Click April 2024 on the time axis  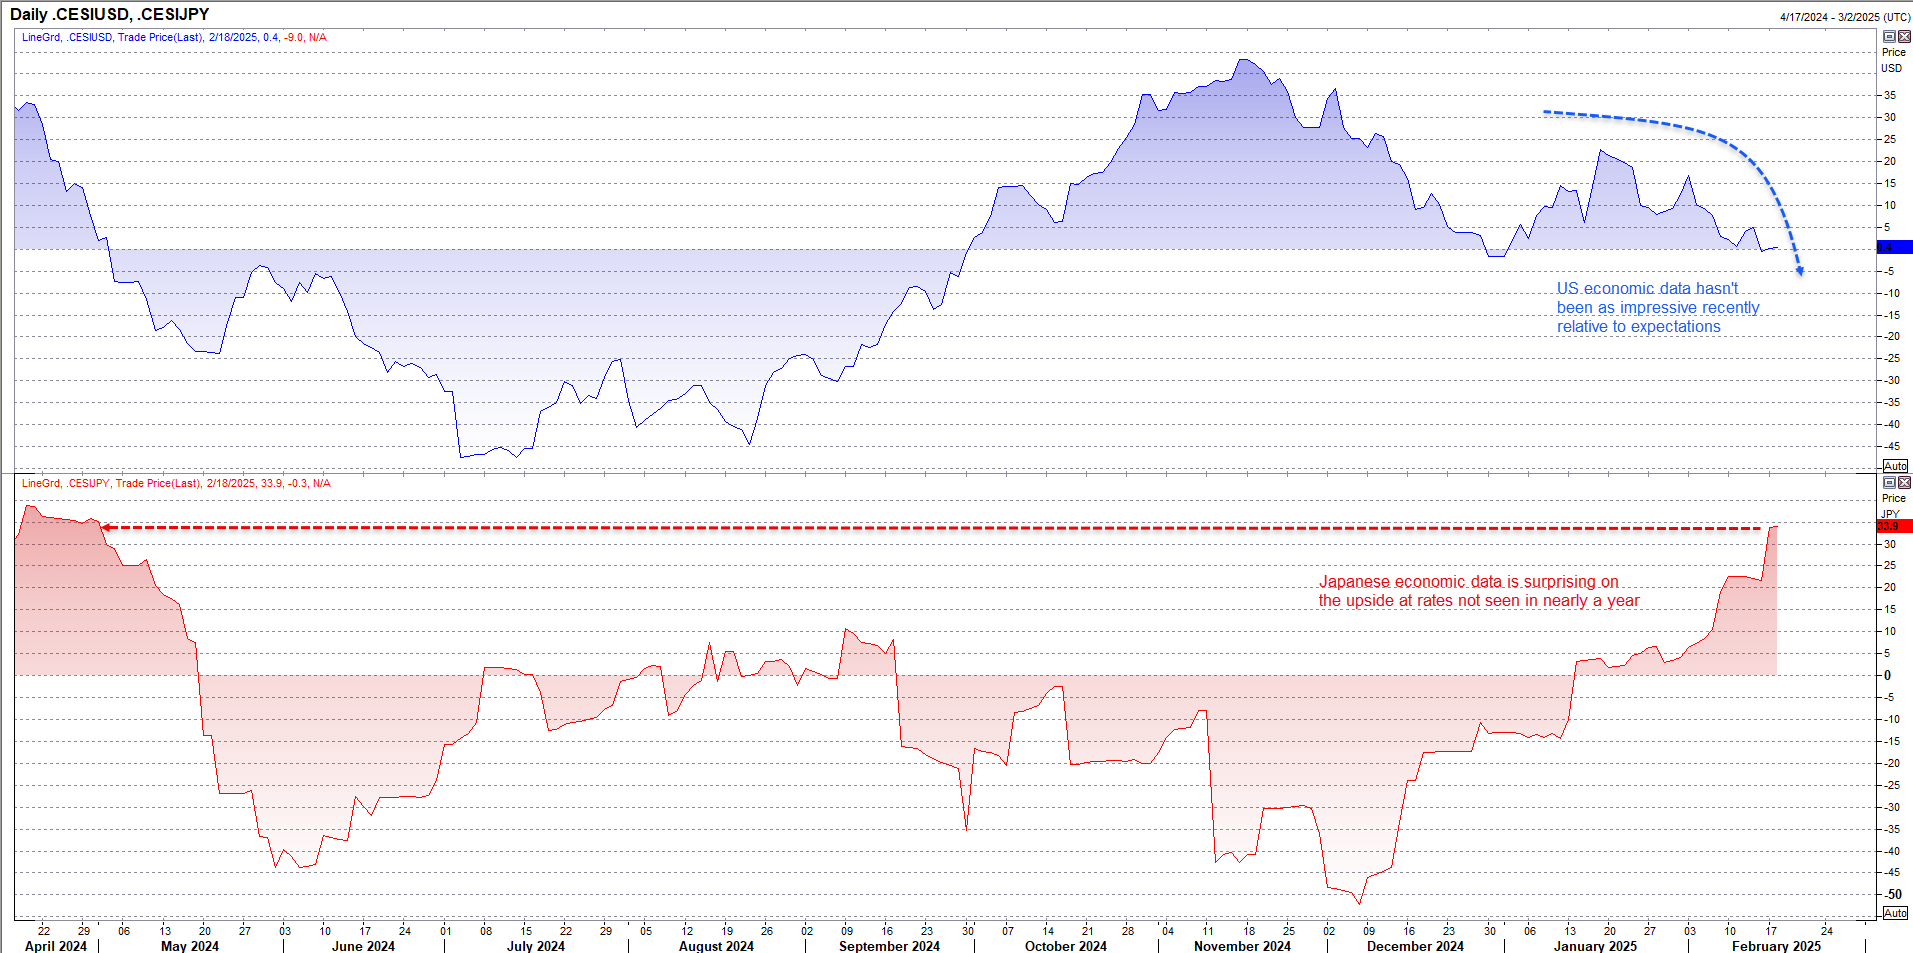[x=56, y=946]
